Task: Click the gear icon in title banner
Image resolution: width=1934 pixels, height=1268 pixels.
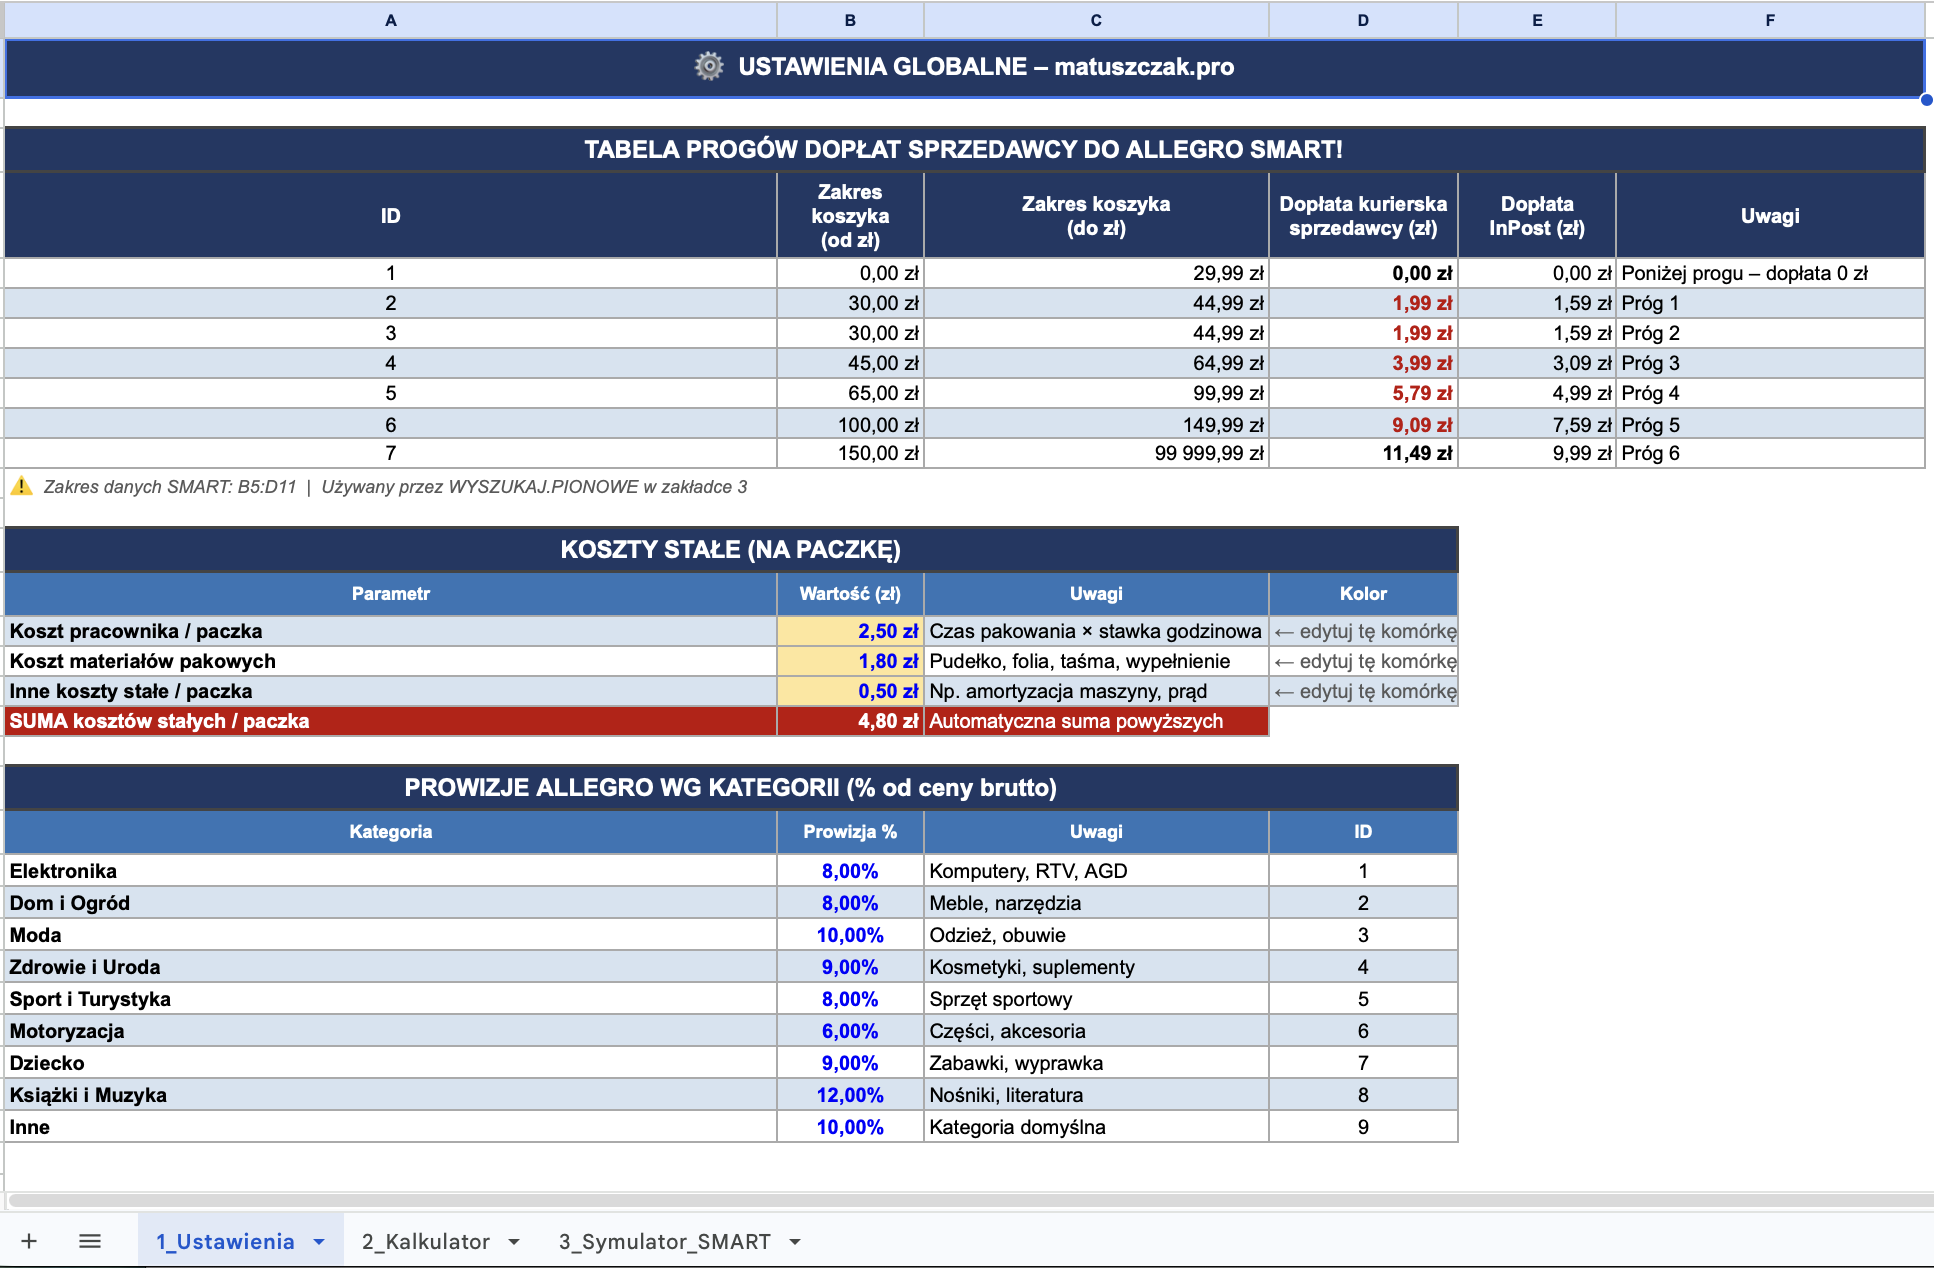Action: point(709,66)
